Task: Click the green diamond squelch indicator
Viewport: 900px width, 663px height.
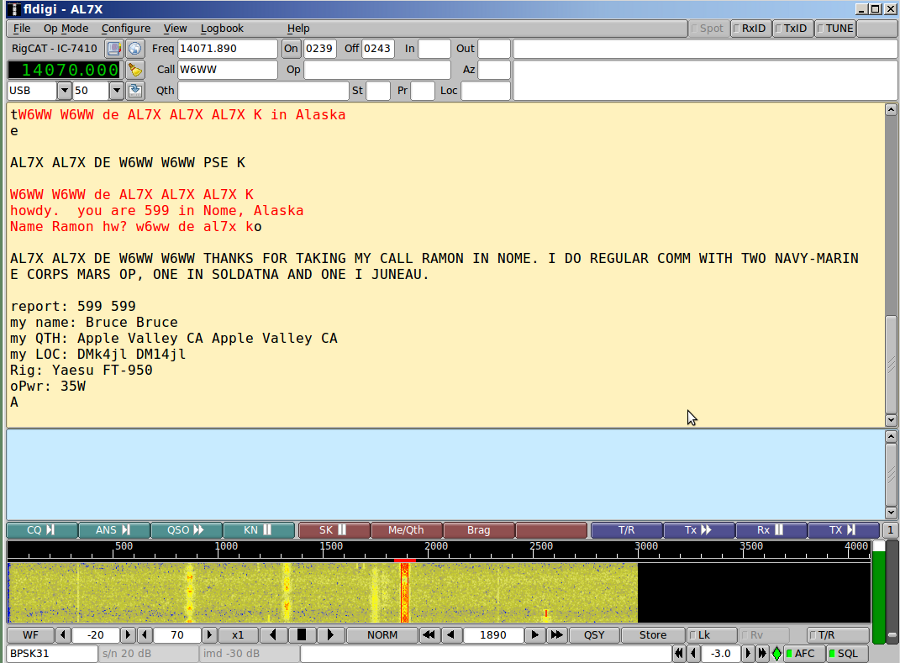Action: [x=776, y=654]
